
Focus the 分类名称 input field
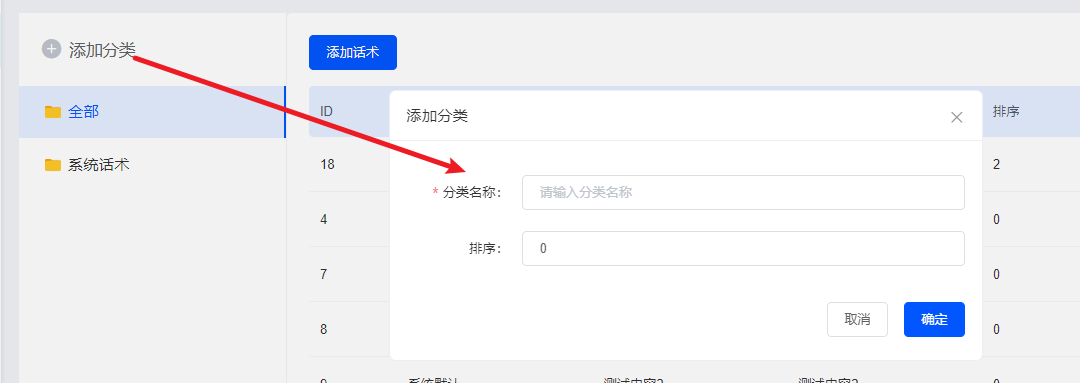pyautogui.click(x=743, y=192)
